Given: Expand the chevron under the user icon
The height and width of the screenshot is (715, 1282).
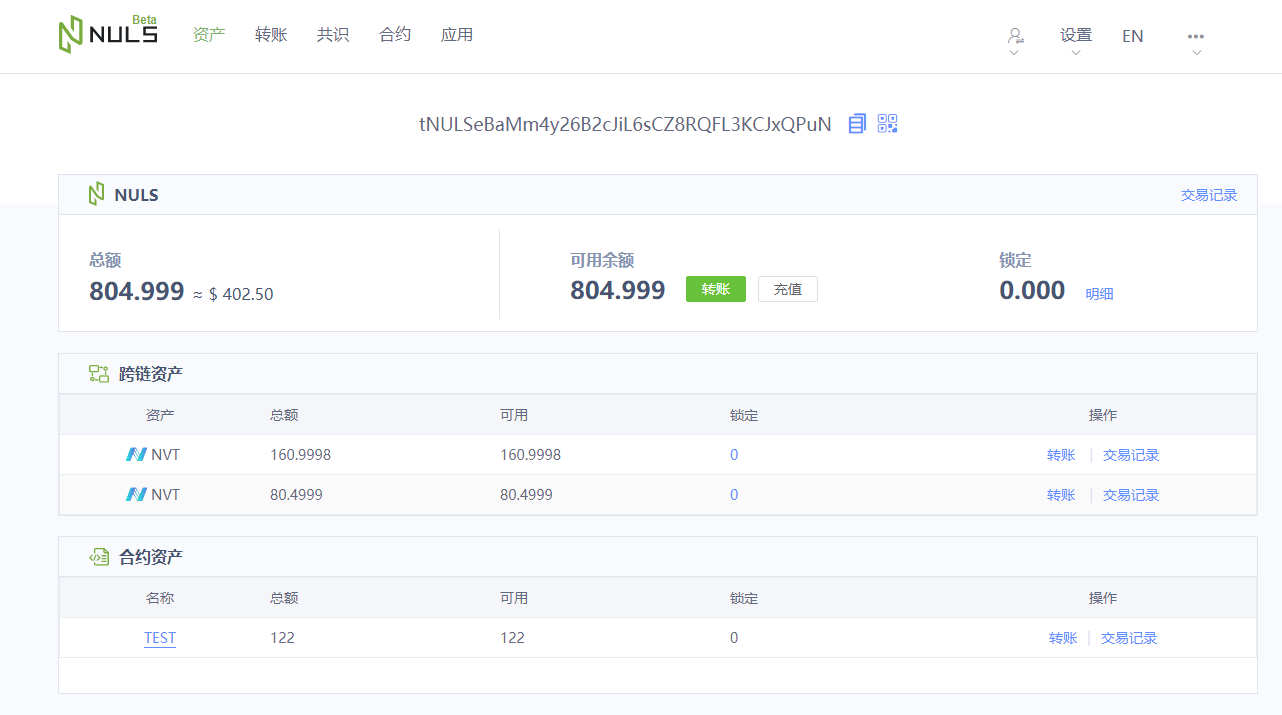Looking at the screenshot, I should coord(1014,53).
